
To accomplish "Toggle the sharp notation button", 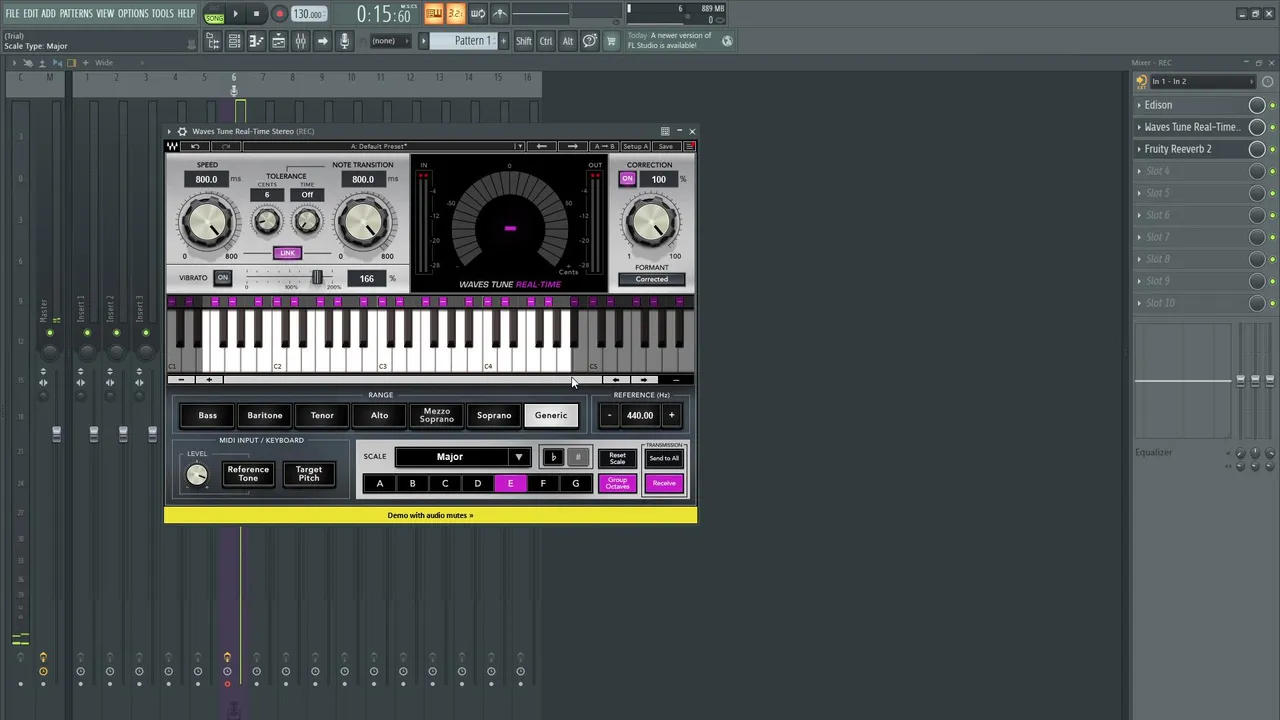I will pyautogui.click(x=577, y=457).
